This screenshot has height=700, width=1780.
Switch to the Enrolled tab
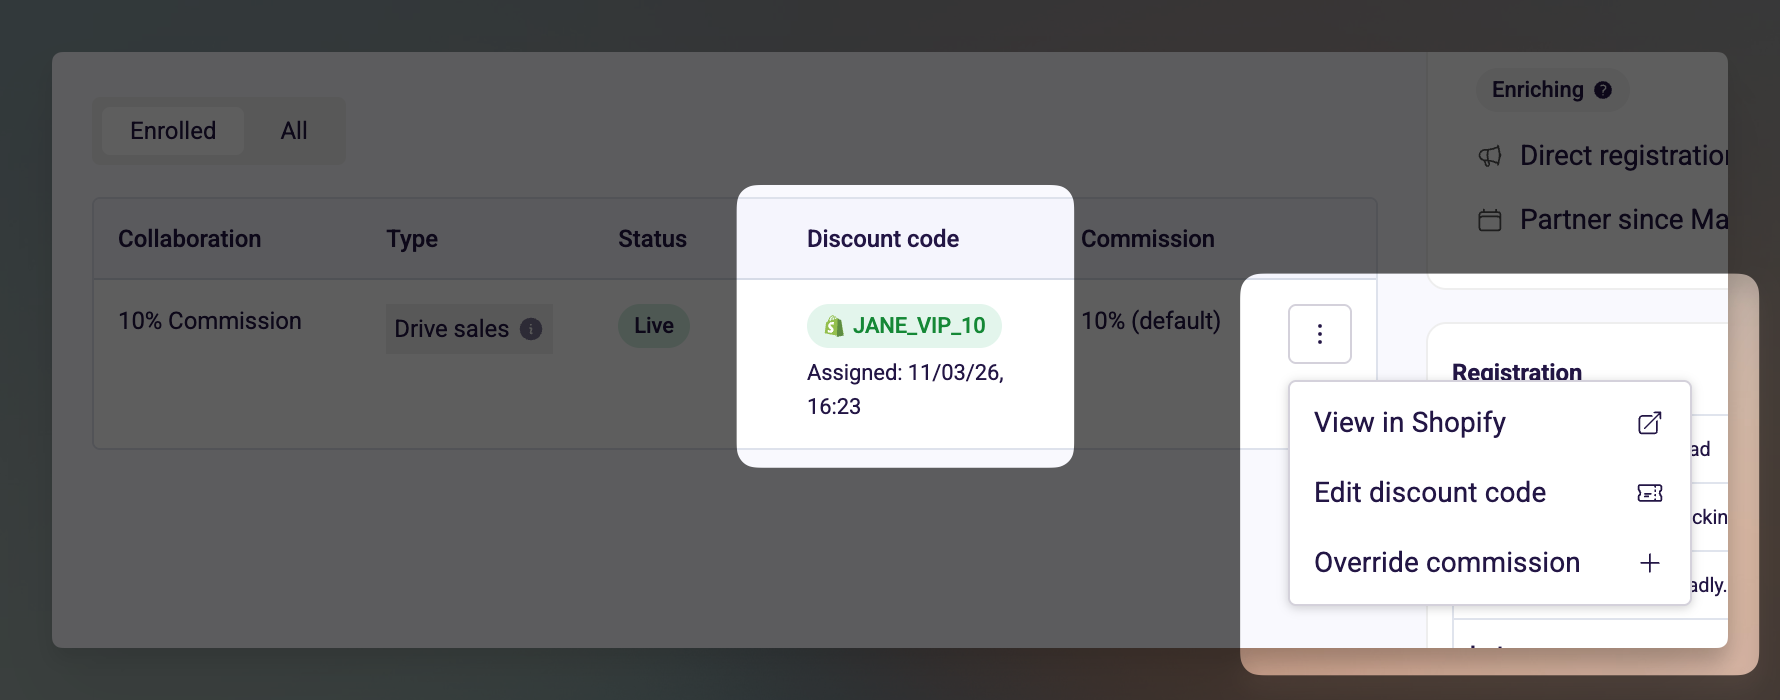pyautogui.click(x=172, y=130)
